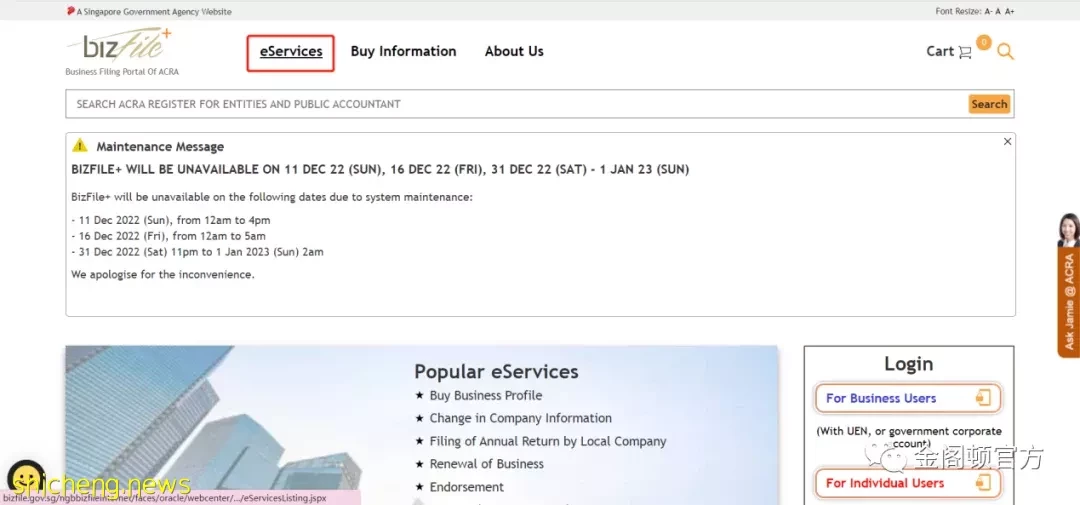Open Change in Company Information link

[x=521, y=418]
